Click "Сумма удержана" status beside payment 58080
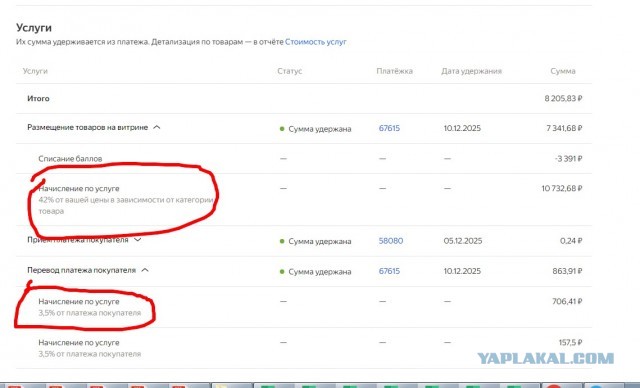Screen dimensions: 640x388 point(320,241)
